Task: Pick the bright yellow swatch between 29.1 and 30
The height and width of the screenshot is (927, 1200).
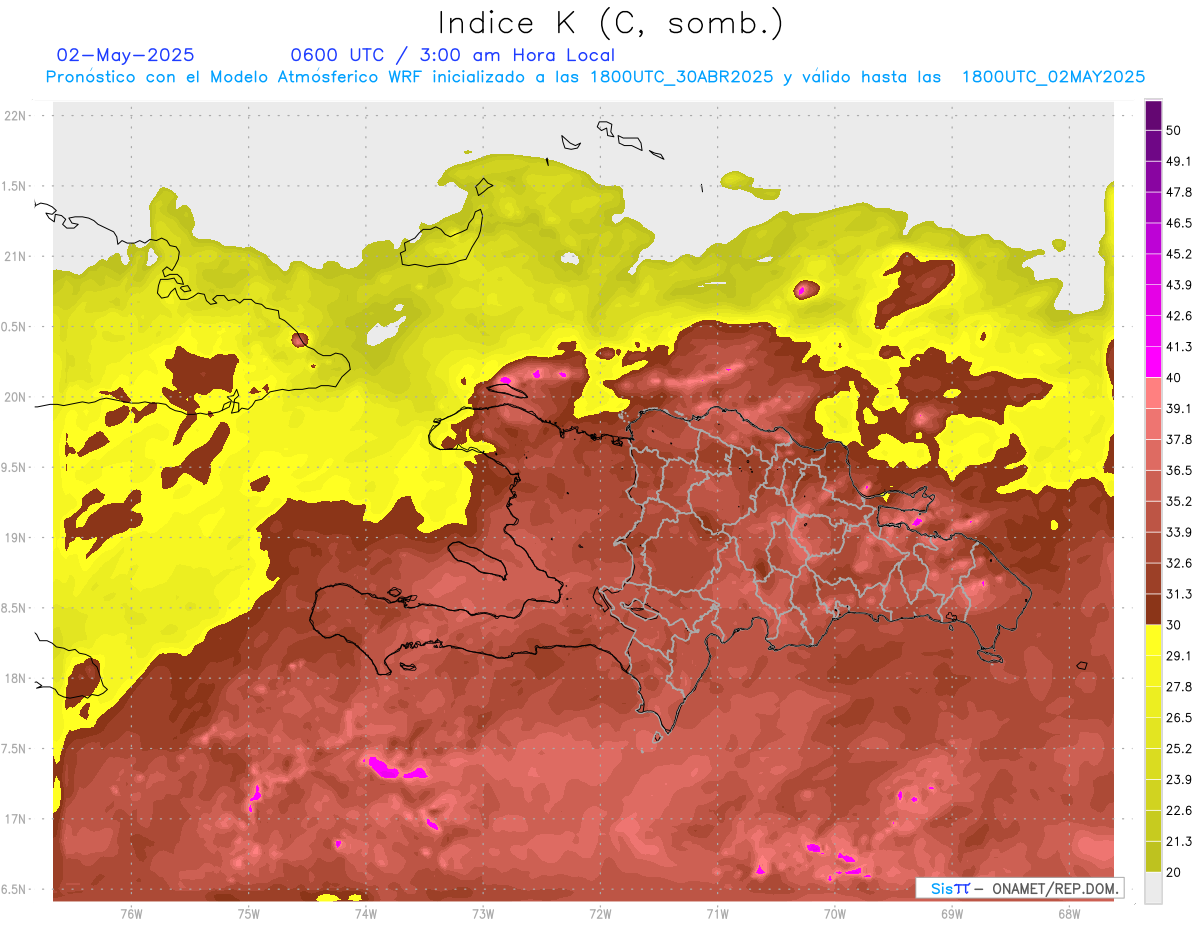Action: pos(1153,640)
